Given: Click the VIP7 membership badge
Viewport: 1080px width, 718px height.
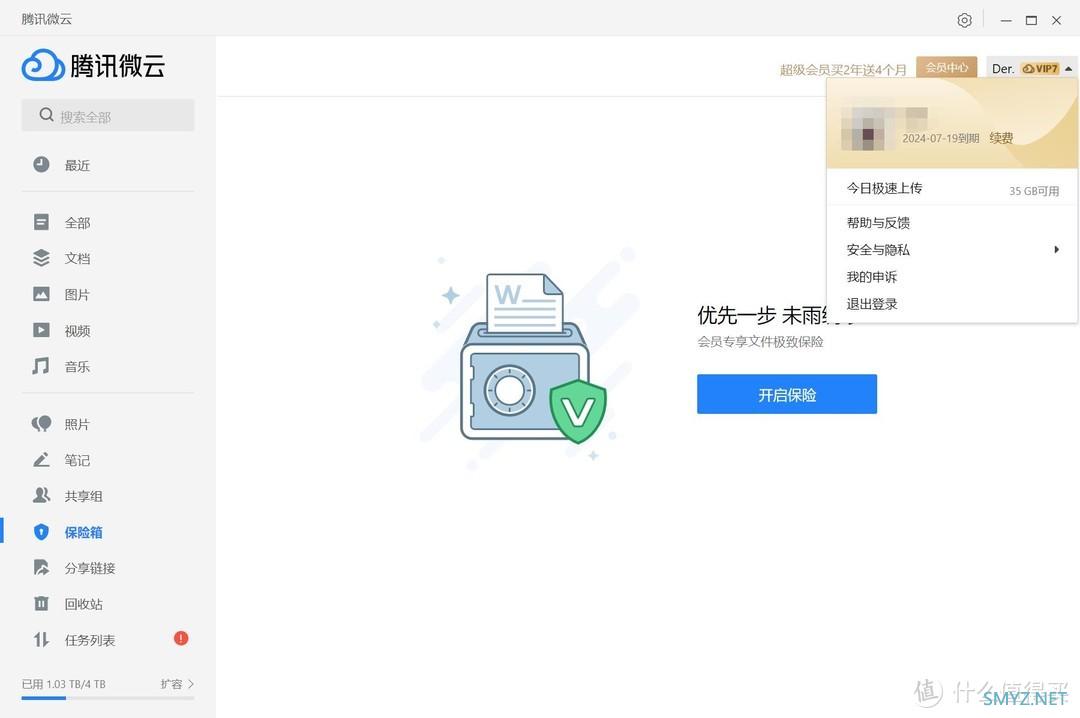Looking at the screenshot, I should [x=1040, y=69].
